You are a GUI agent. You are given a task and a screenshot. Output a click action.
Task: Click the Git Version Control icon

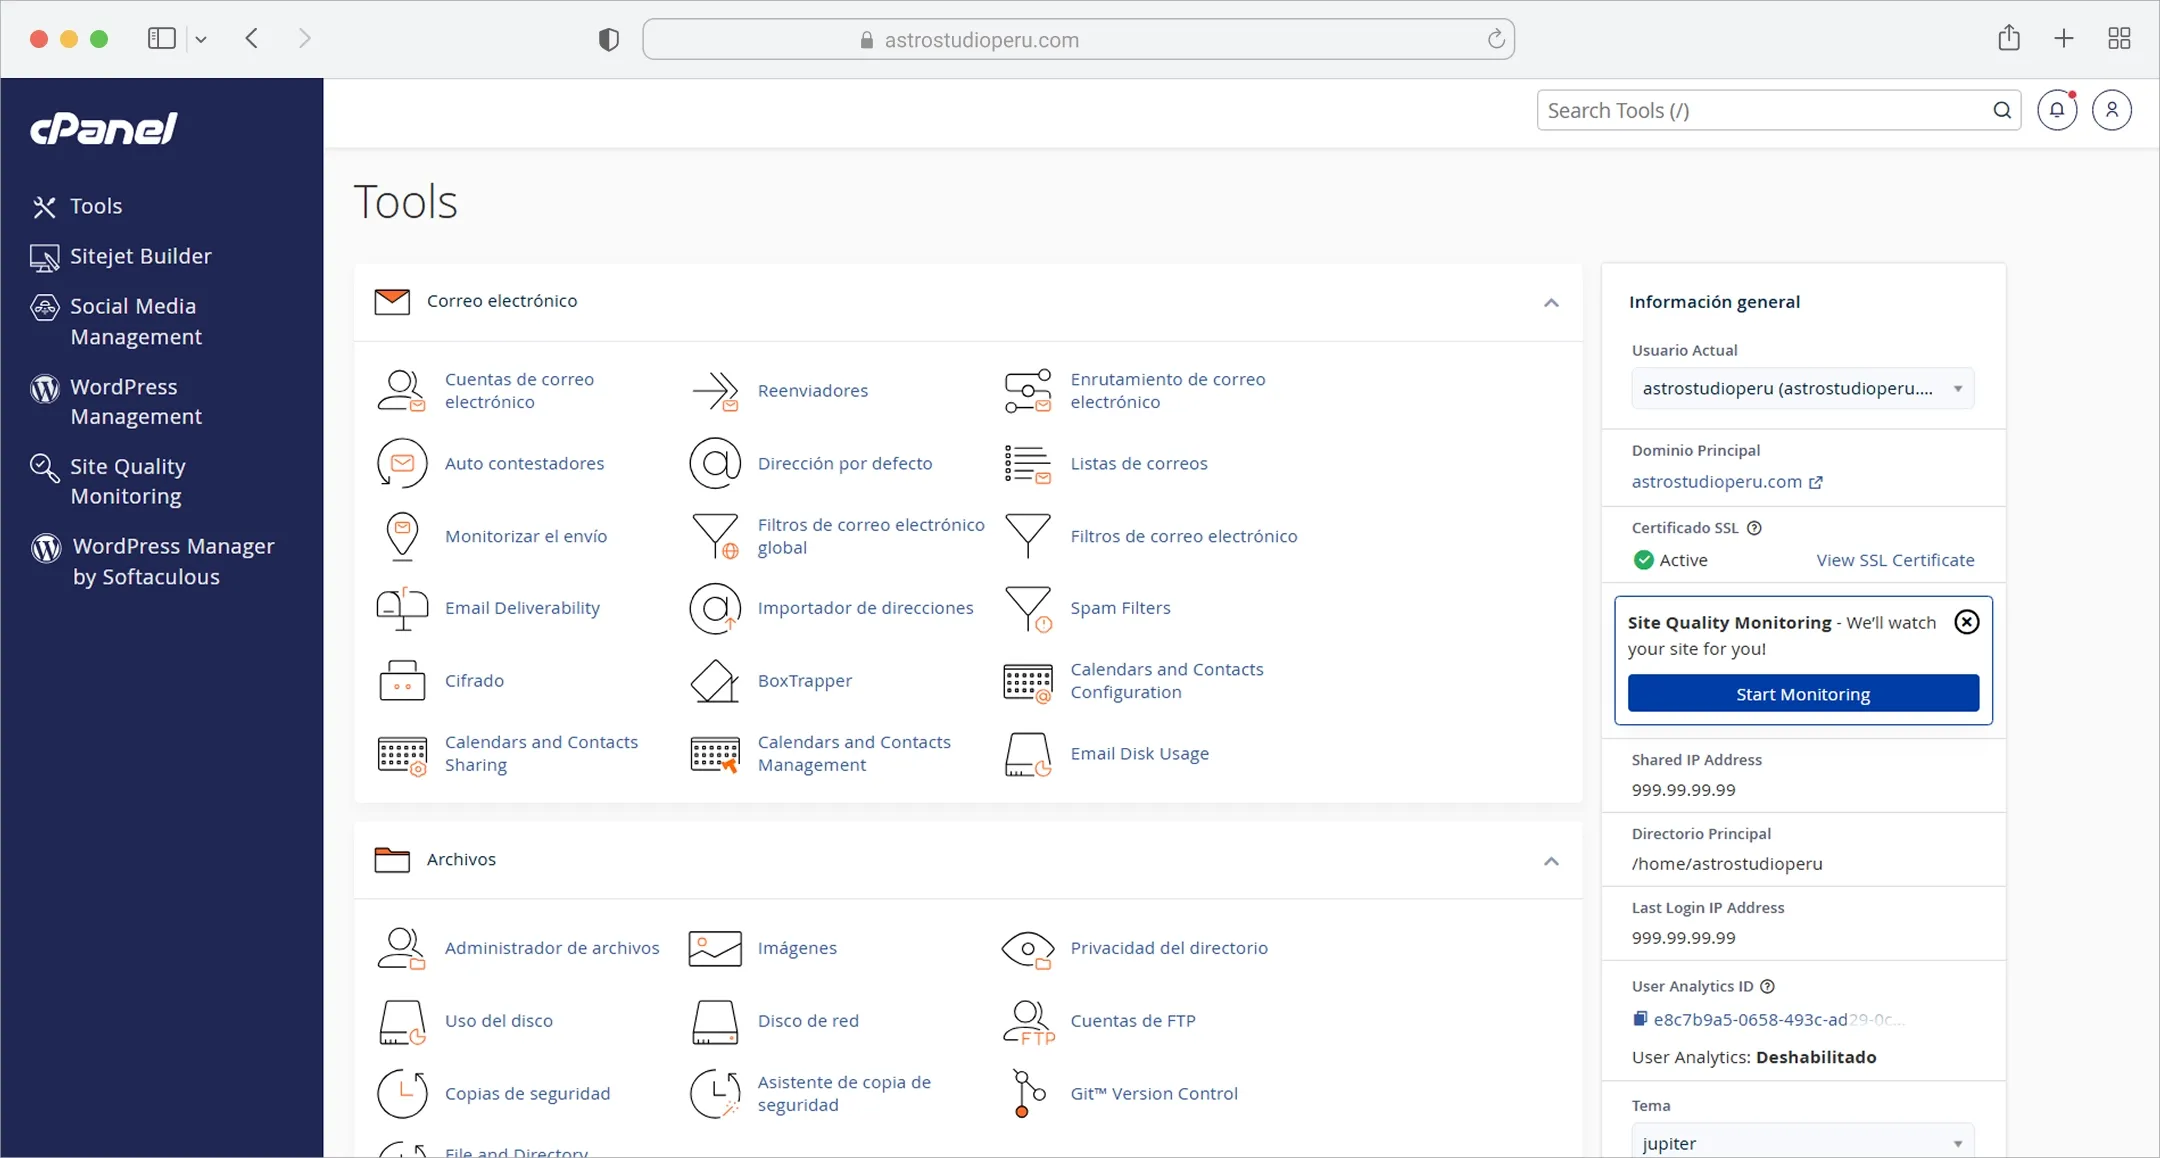(x=1028, y=1093)
